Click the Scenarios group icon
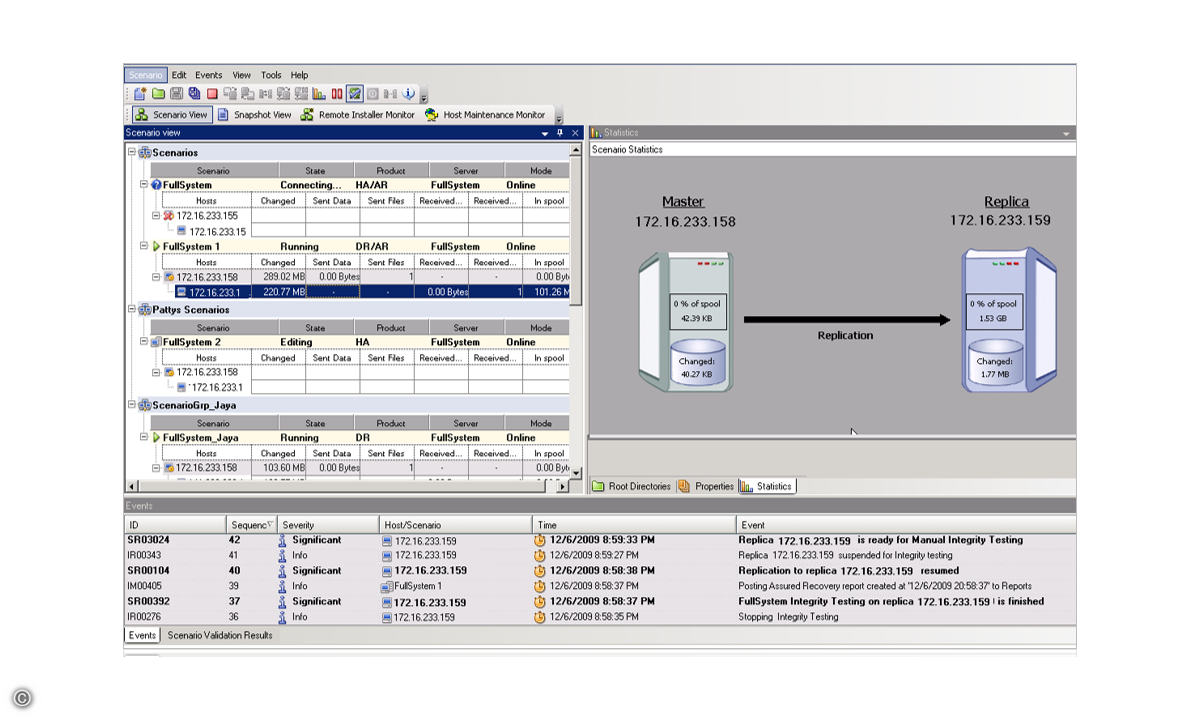The height and width of the screenshot is (720, 1200). [x=145, y=153]
